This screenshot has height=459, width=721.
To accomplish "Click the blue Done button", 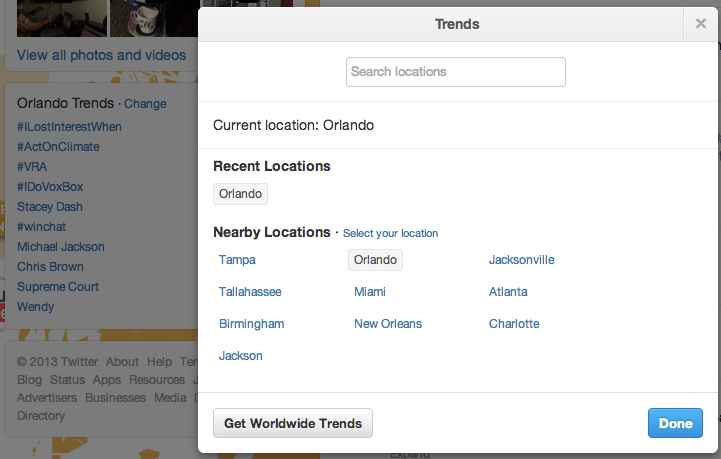I will 675,423.
